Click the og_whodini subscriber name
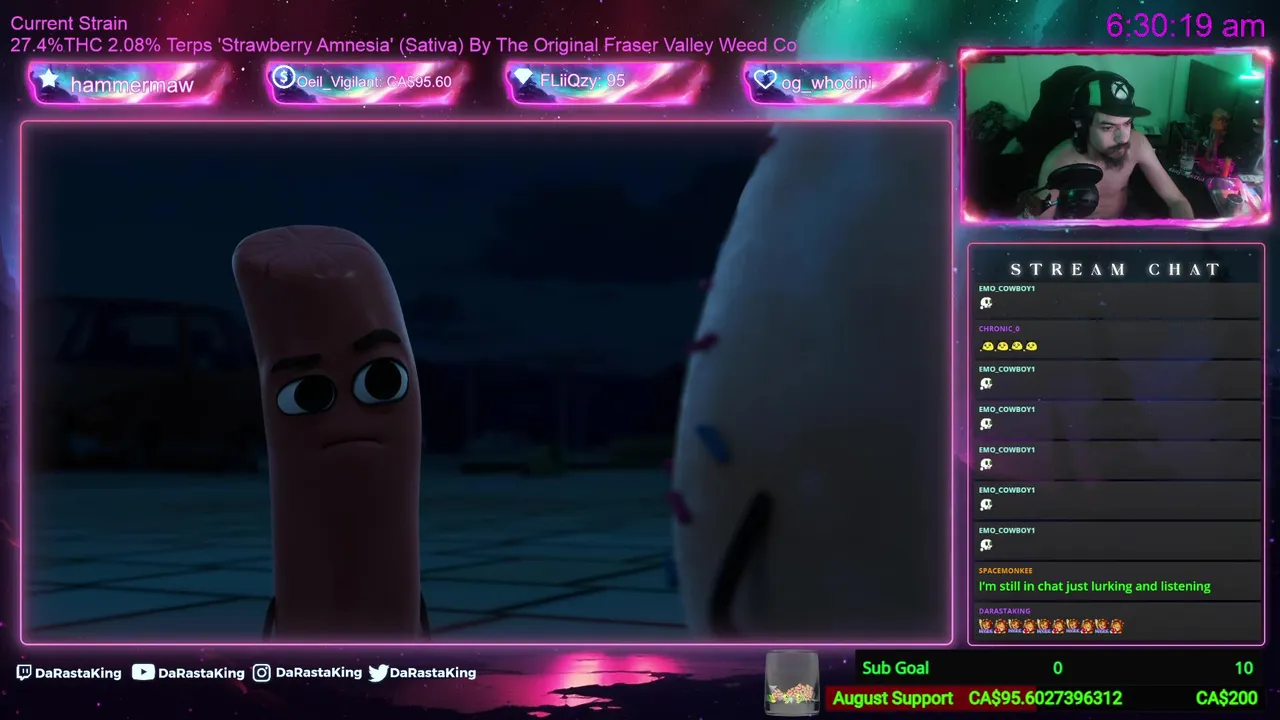1280x720 pixels. (826, 83)
